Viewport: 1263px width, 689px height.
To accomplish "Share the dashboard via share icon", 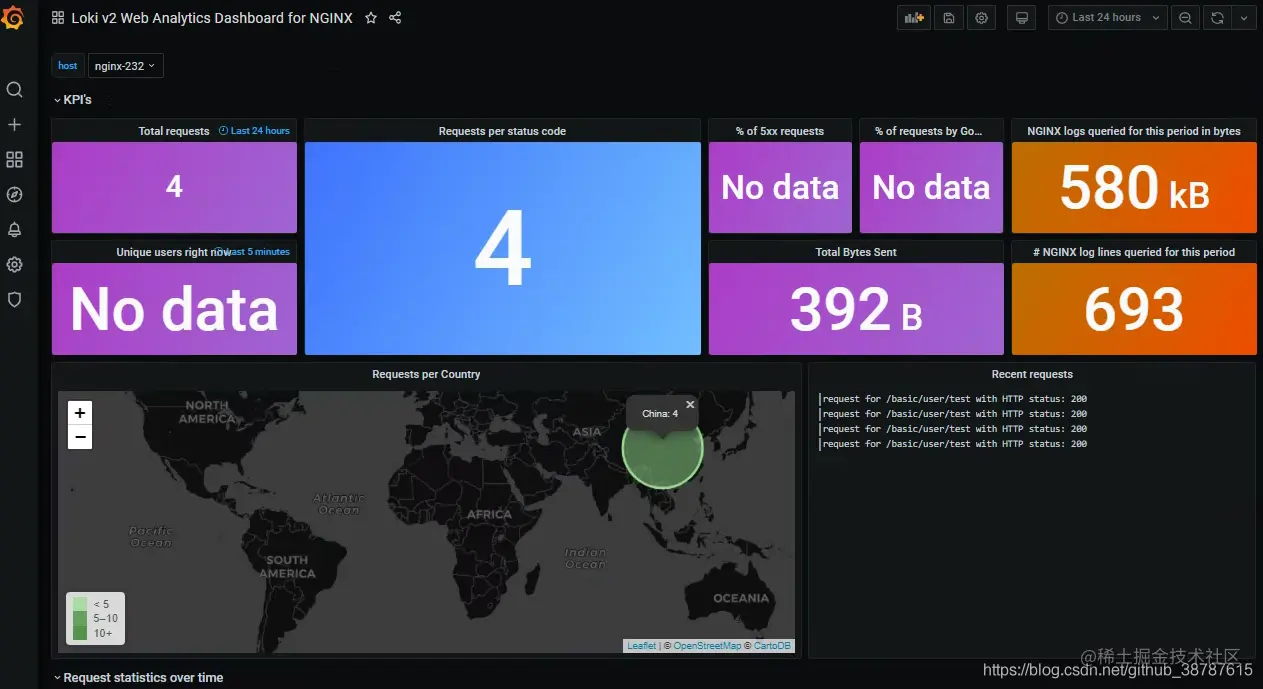I will point(395,18).
